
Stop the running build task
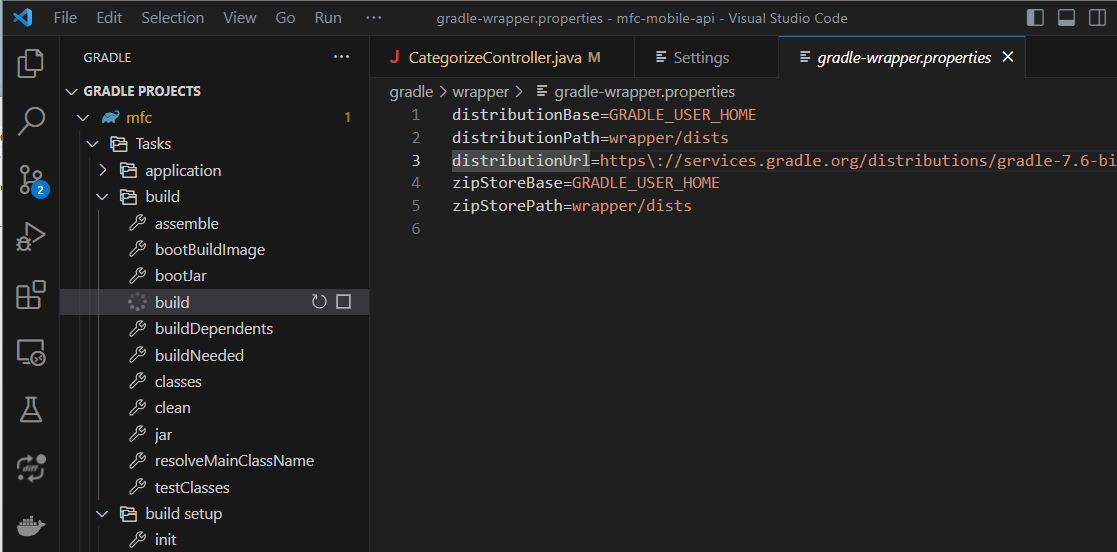pos(343,302)
